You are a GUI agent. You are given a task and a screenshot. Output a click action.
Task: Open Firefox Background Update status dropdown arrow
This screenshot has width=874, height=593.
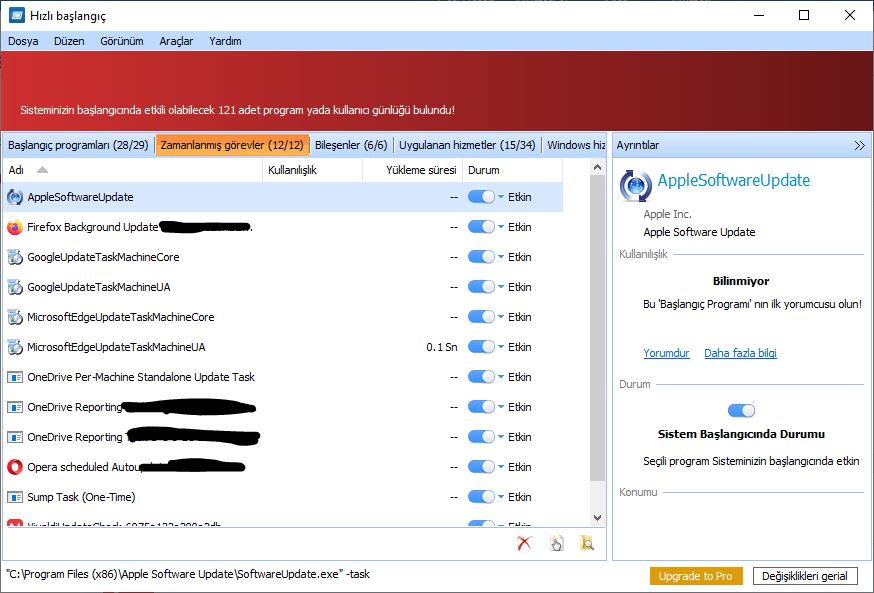pyautogui.click(x=501, y=227)
